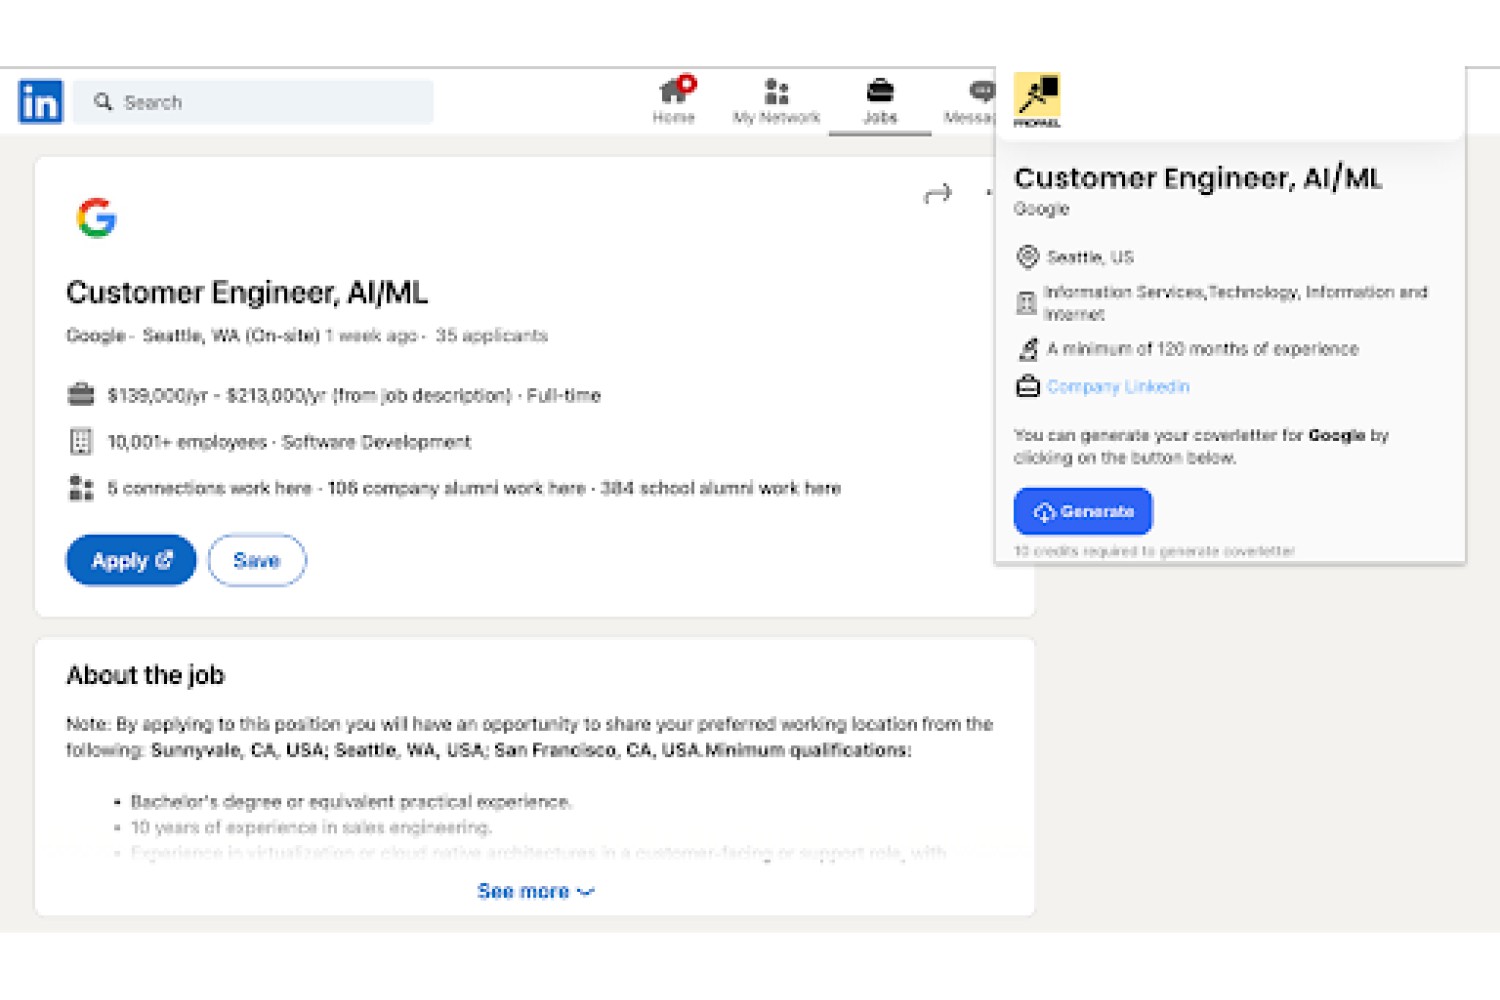Click the $139,000/yr - $213,000/yr salary text
The height and width of the screenshot is (1000, 1500).
click(x=310, y=395)
